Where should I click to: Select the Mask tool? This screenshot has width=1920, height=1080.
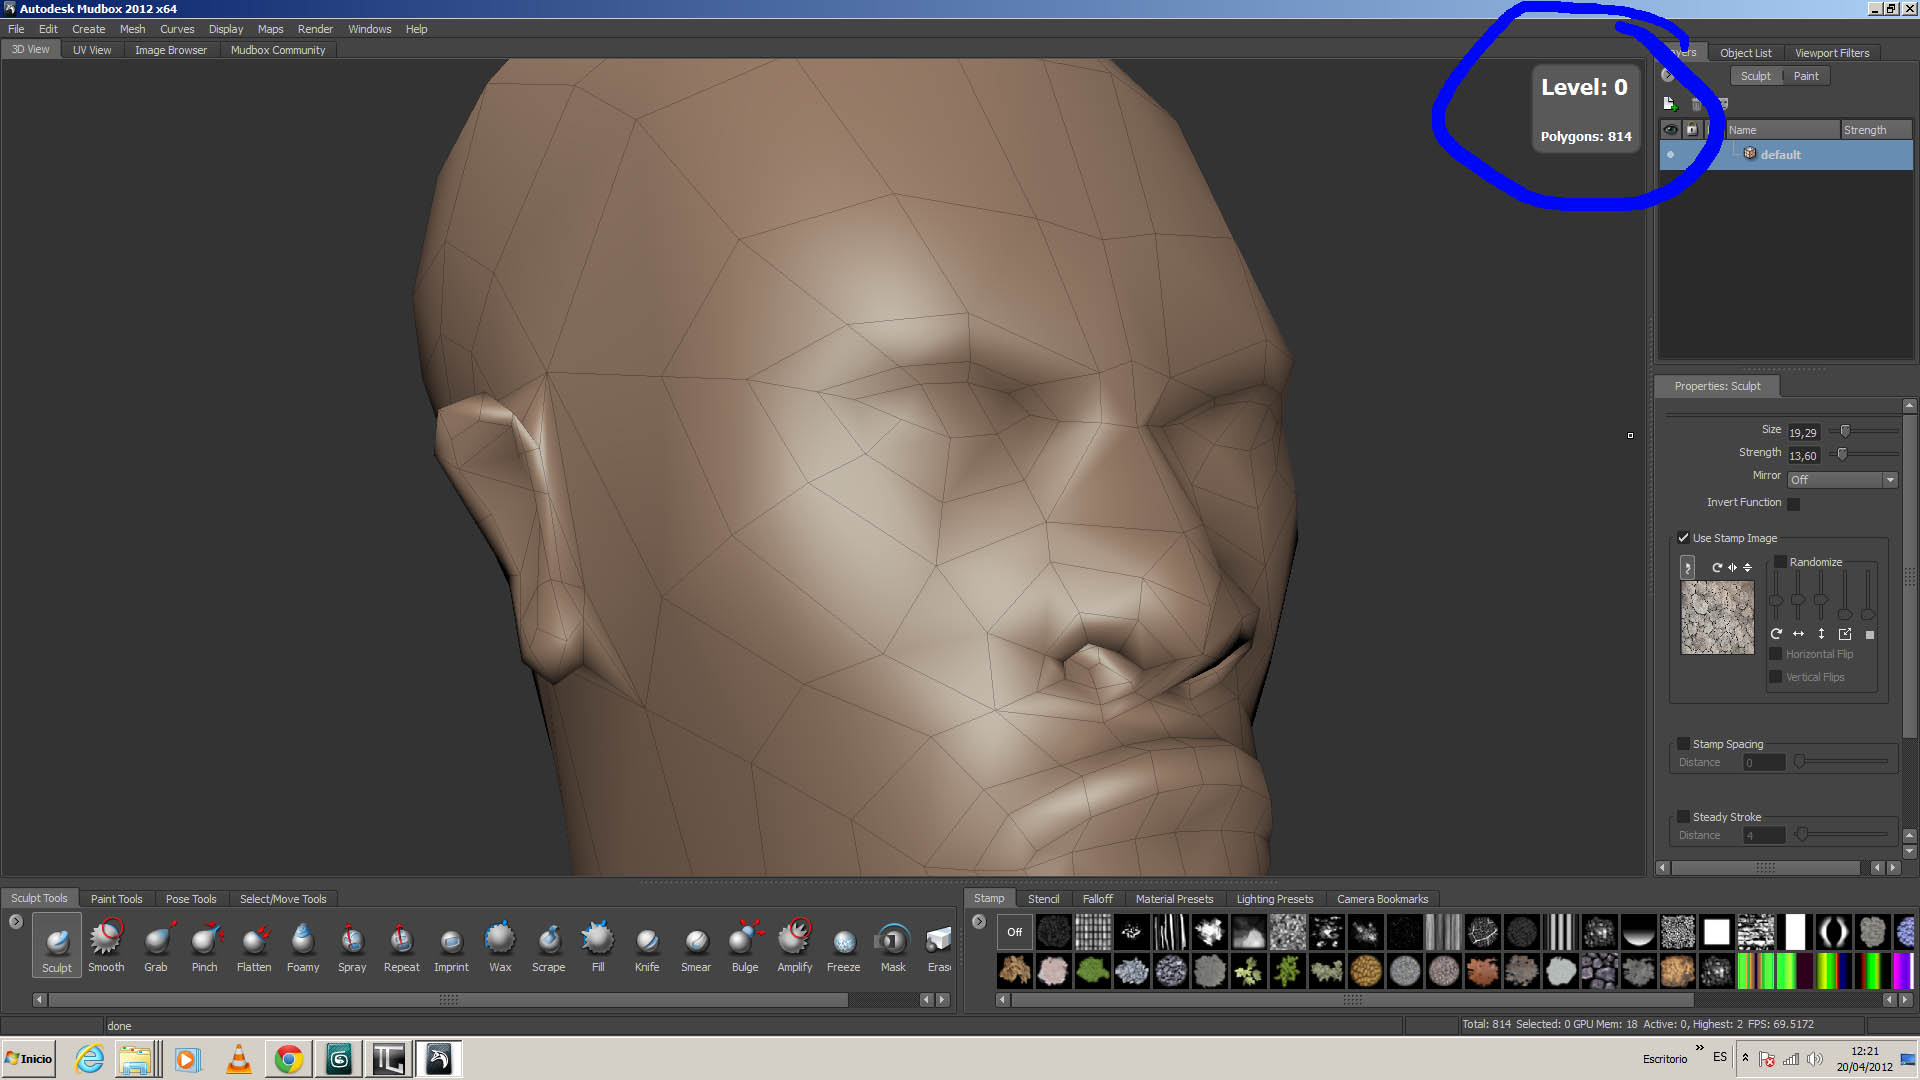pos(893,944)
